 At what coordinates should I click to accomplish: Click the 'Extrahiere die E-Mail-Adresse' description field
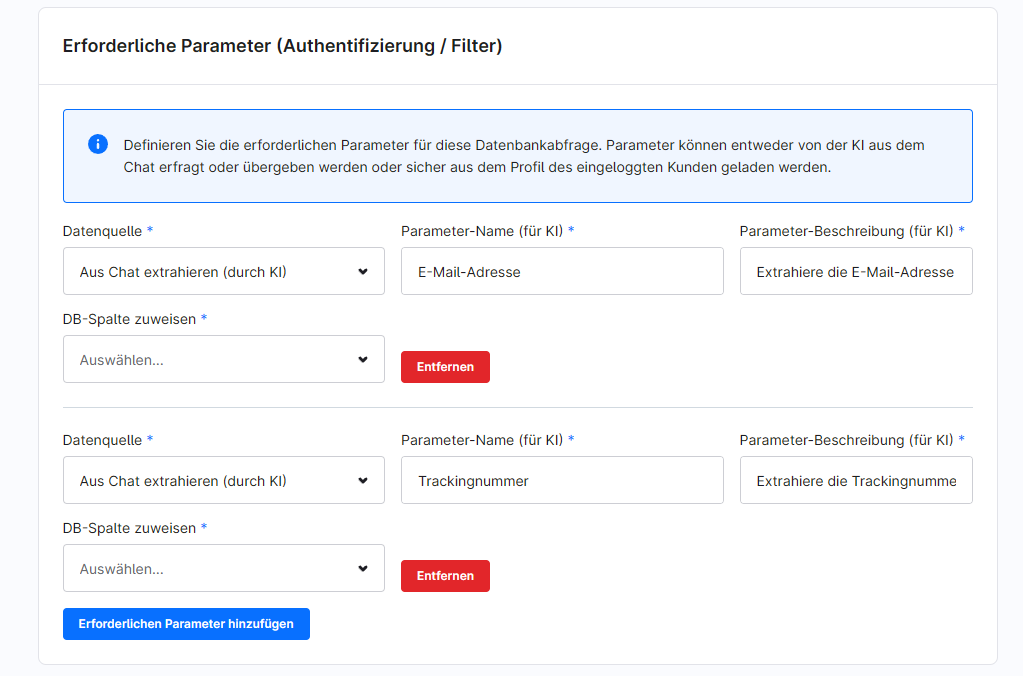[855, 271]
